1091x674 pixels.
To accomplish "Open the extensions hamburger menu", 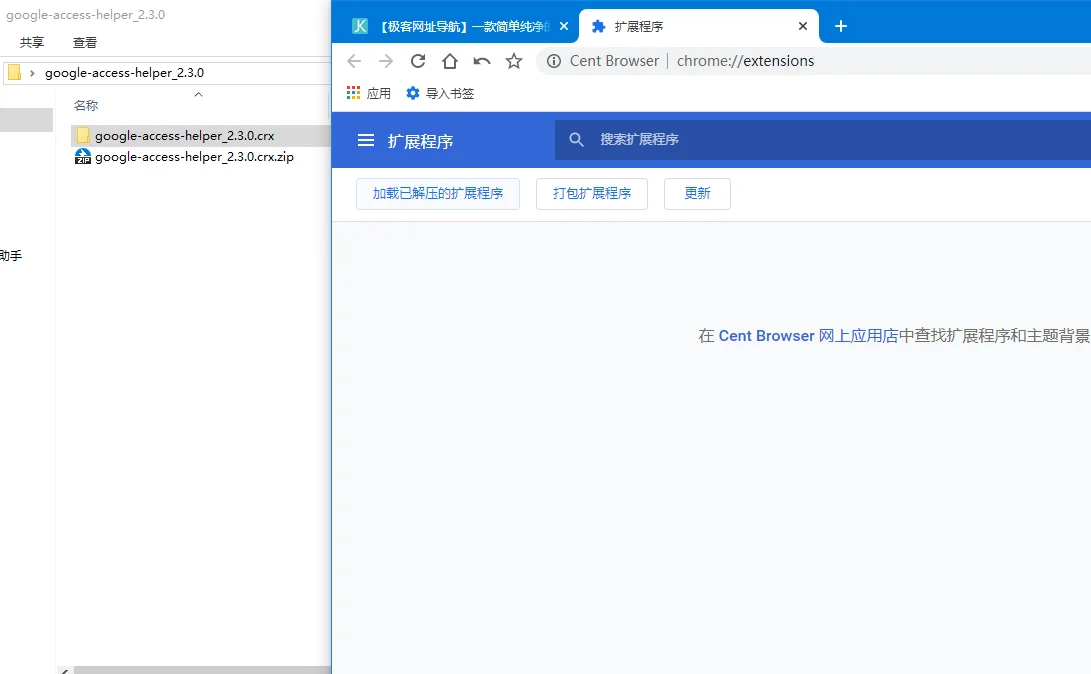I will click(365, 141).
